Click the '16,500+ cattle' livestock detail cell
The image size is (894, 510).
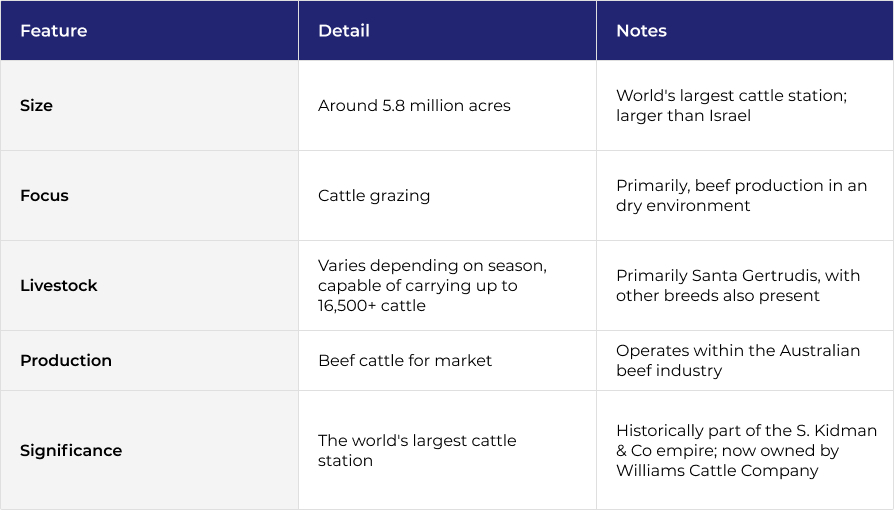372,306
